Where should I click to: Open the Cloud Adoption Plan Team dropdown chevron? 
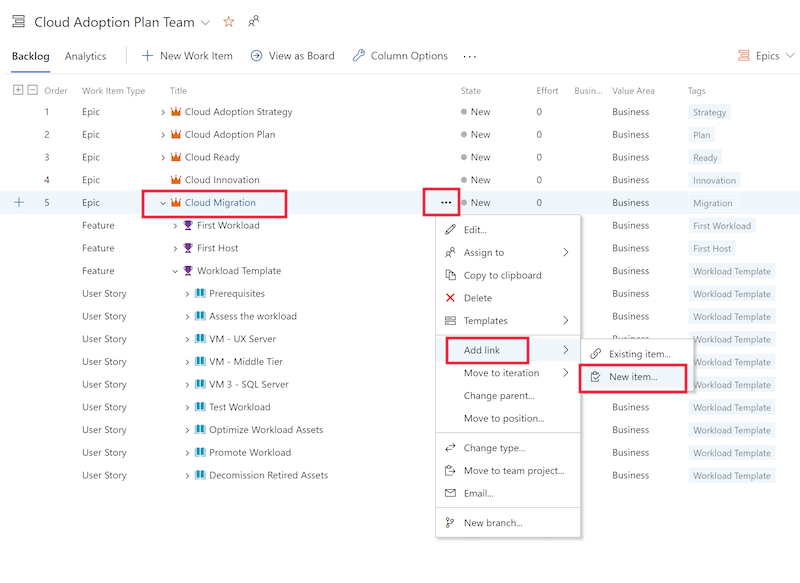coord(205,22)
